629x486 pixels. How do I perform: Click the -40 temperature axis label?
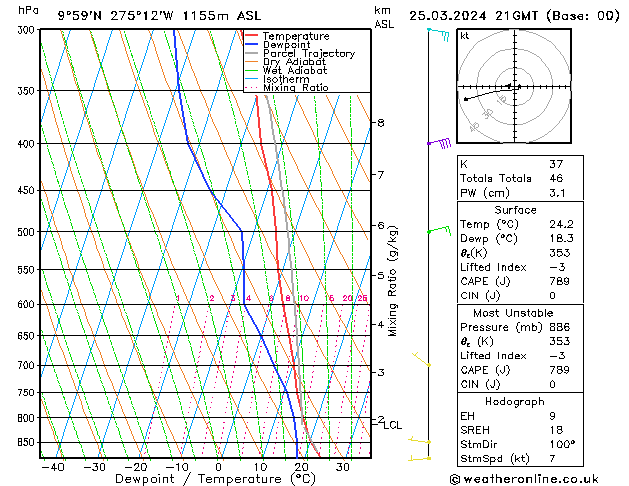click(53, 468)
